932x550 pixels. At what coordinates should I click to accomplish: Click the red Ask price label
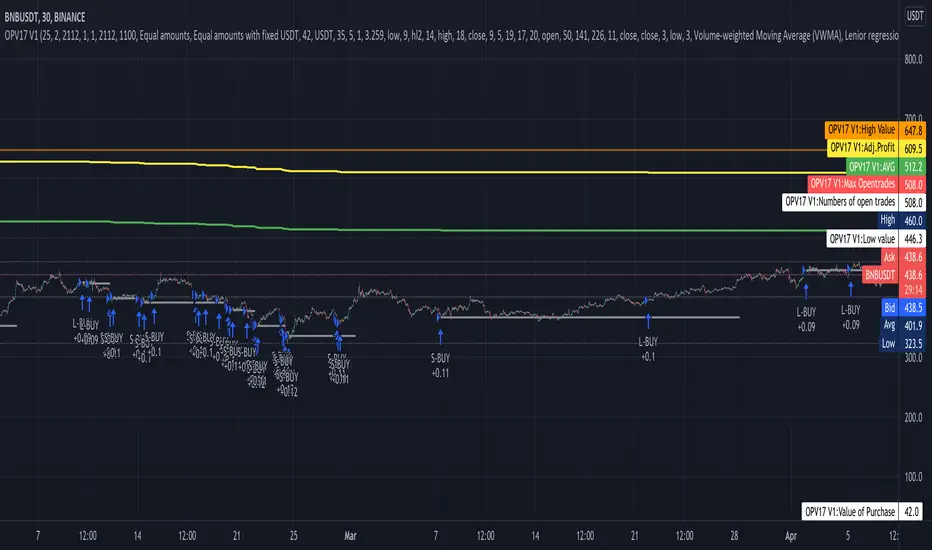903,257
